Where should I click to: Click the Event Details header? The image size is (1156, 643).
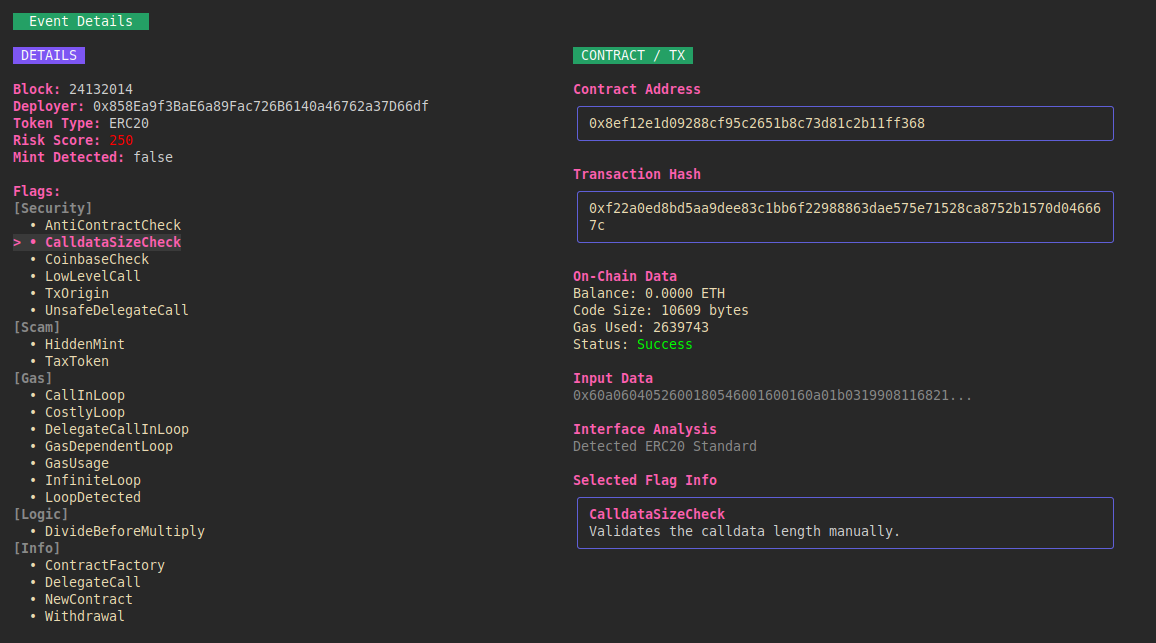tap(80, 20)
